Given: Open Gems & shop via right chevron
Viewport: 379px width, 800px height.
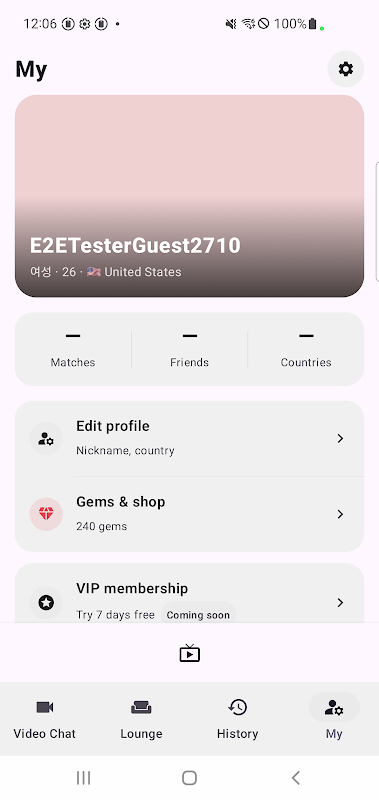Looking at the screenshot, I should click(x=340, y=514).
